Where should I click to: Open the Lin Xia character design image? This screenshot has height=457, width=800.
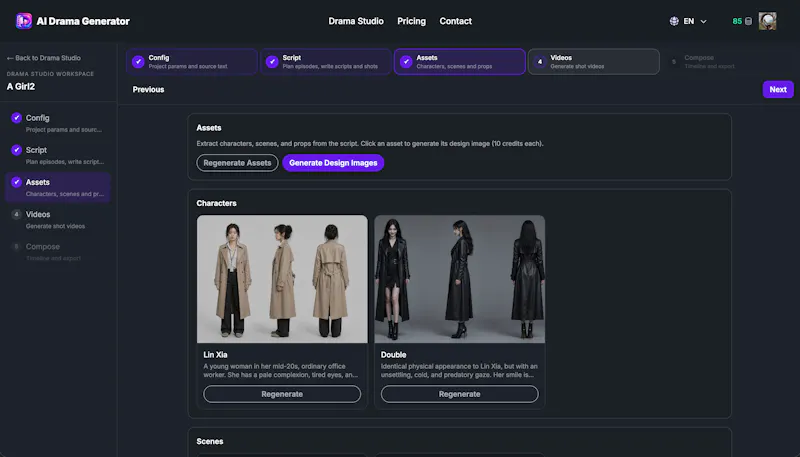[282, 279]
